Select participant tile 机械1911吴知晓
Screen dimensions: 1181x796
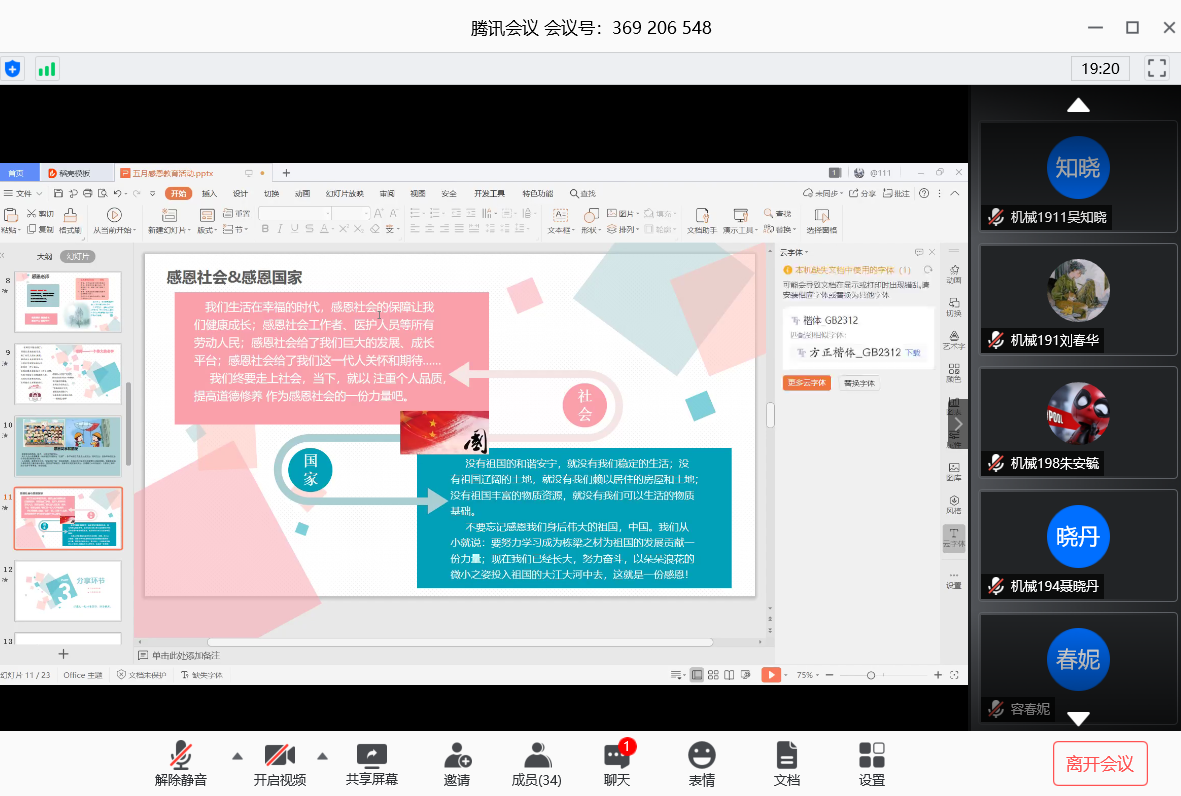(x=1078, y=177)
